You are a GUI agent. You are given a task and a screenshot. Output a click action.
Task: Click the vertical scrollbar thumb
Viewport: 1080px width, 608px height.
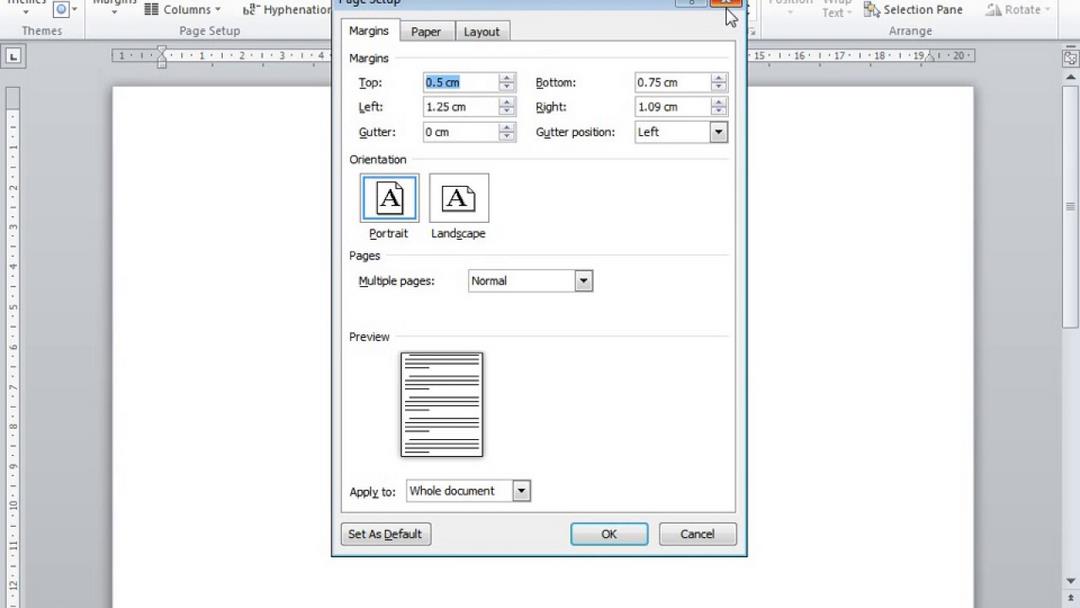[1070, 206]
